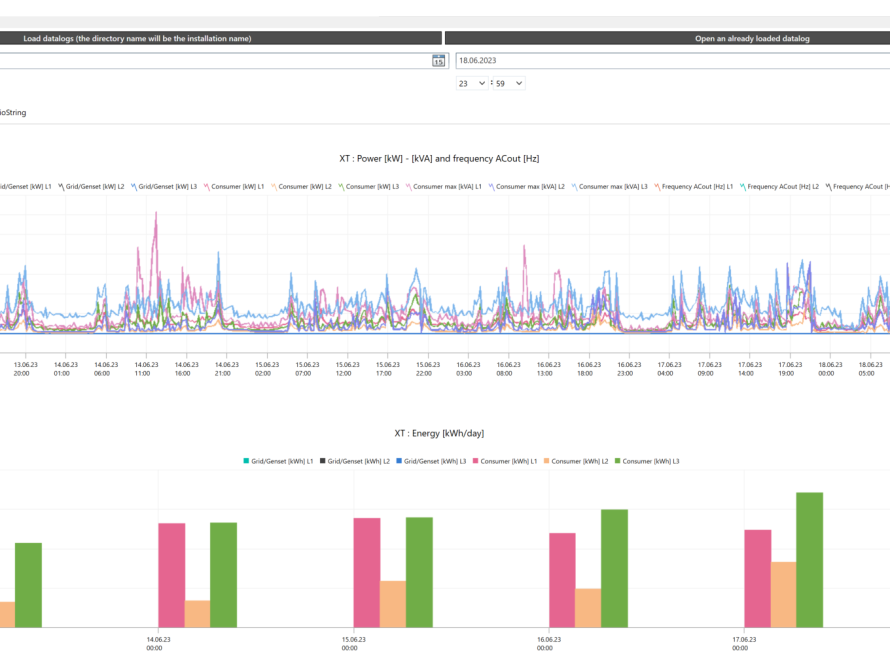This screenshot has width=890, height=664.
Task: Click the Consumer max [kVA] L3 legend icon
Action: 575,186
